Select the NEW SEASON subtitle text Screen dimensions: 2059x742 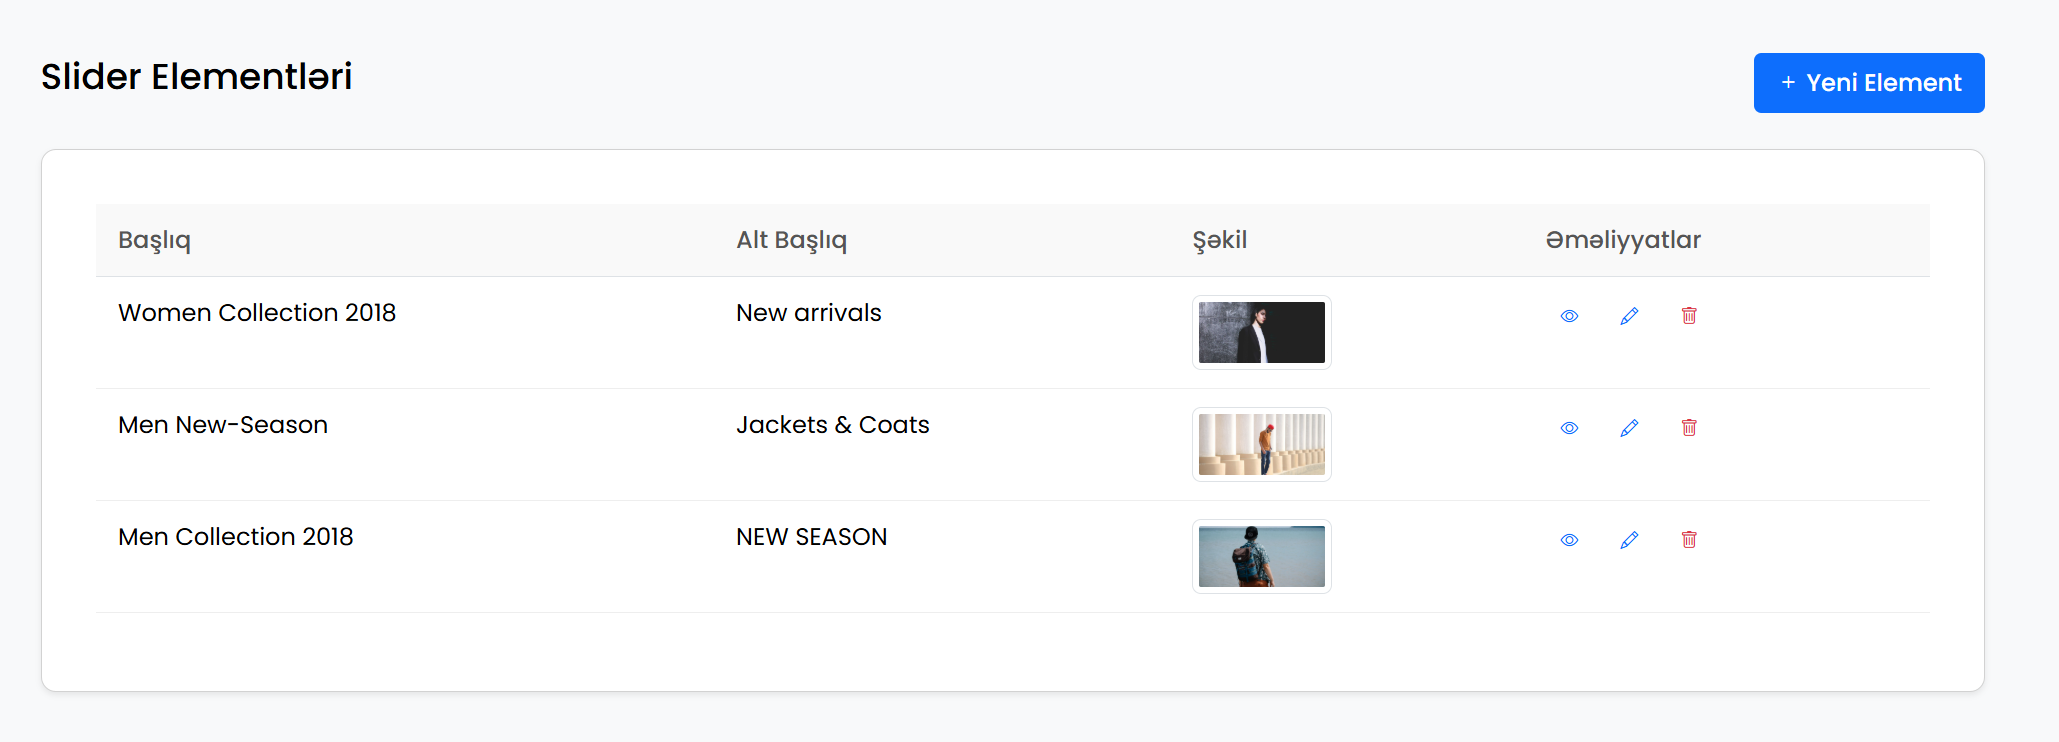click(x=812, y=537)
